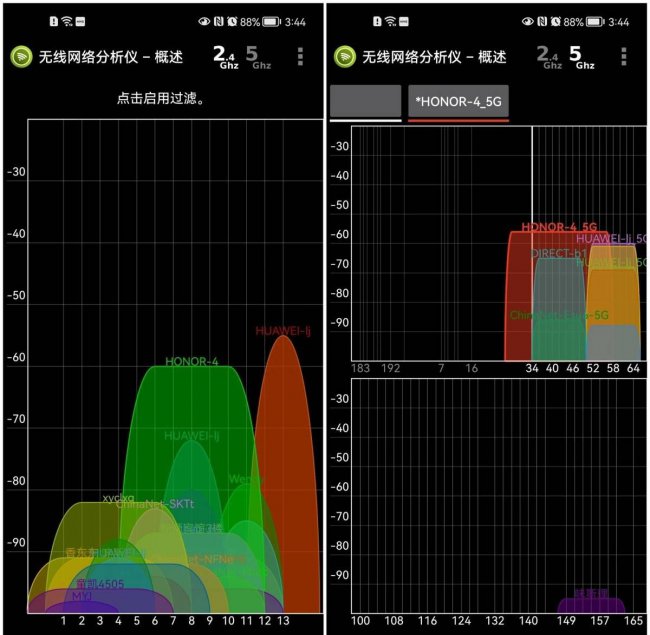Tap the HONOR-4 network label in left chart
Viewport: 650px width, 635px height.
(x=192, y=361)
